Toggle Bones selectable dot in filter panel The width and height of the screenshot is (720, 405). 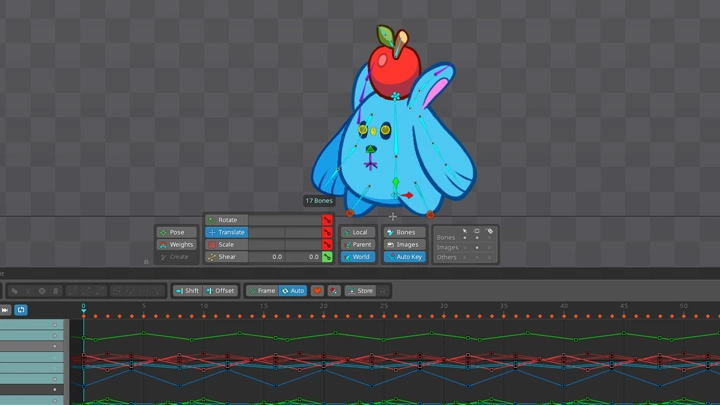coord(465,238)
